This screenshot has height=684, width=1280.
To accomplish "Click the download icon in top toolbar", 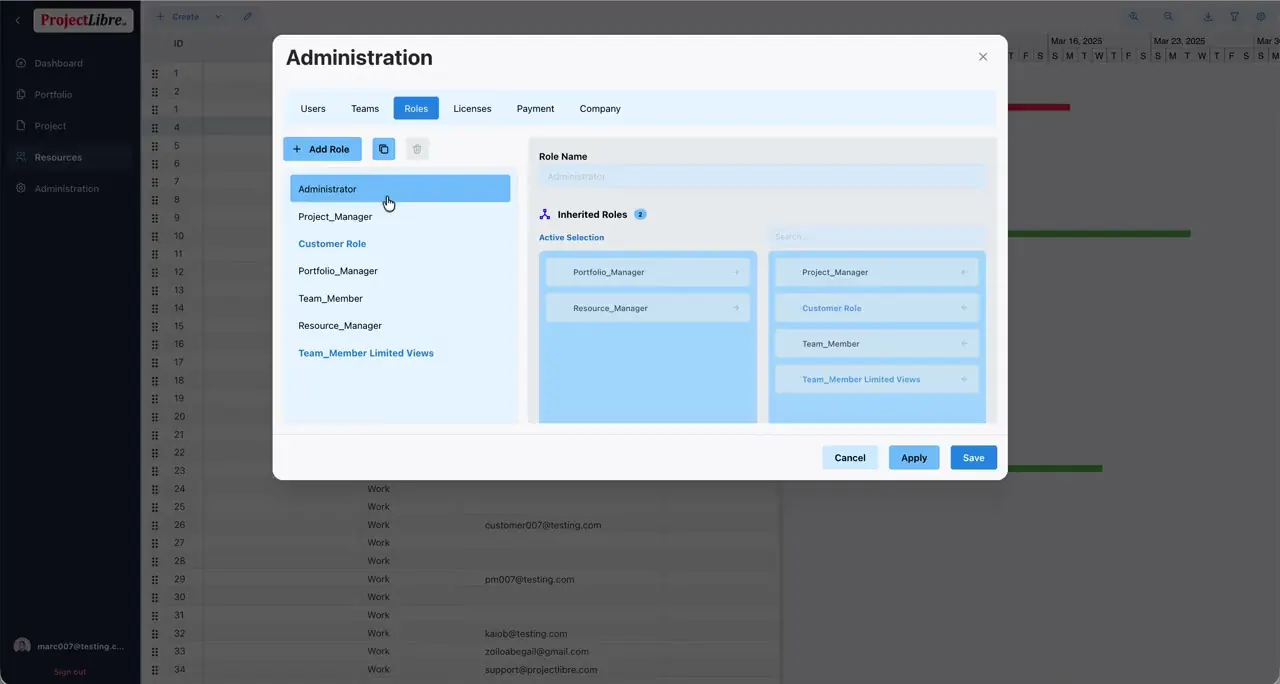I will (1208, 16).
